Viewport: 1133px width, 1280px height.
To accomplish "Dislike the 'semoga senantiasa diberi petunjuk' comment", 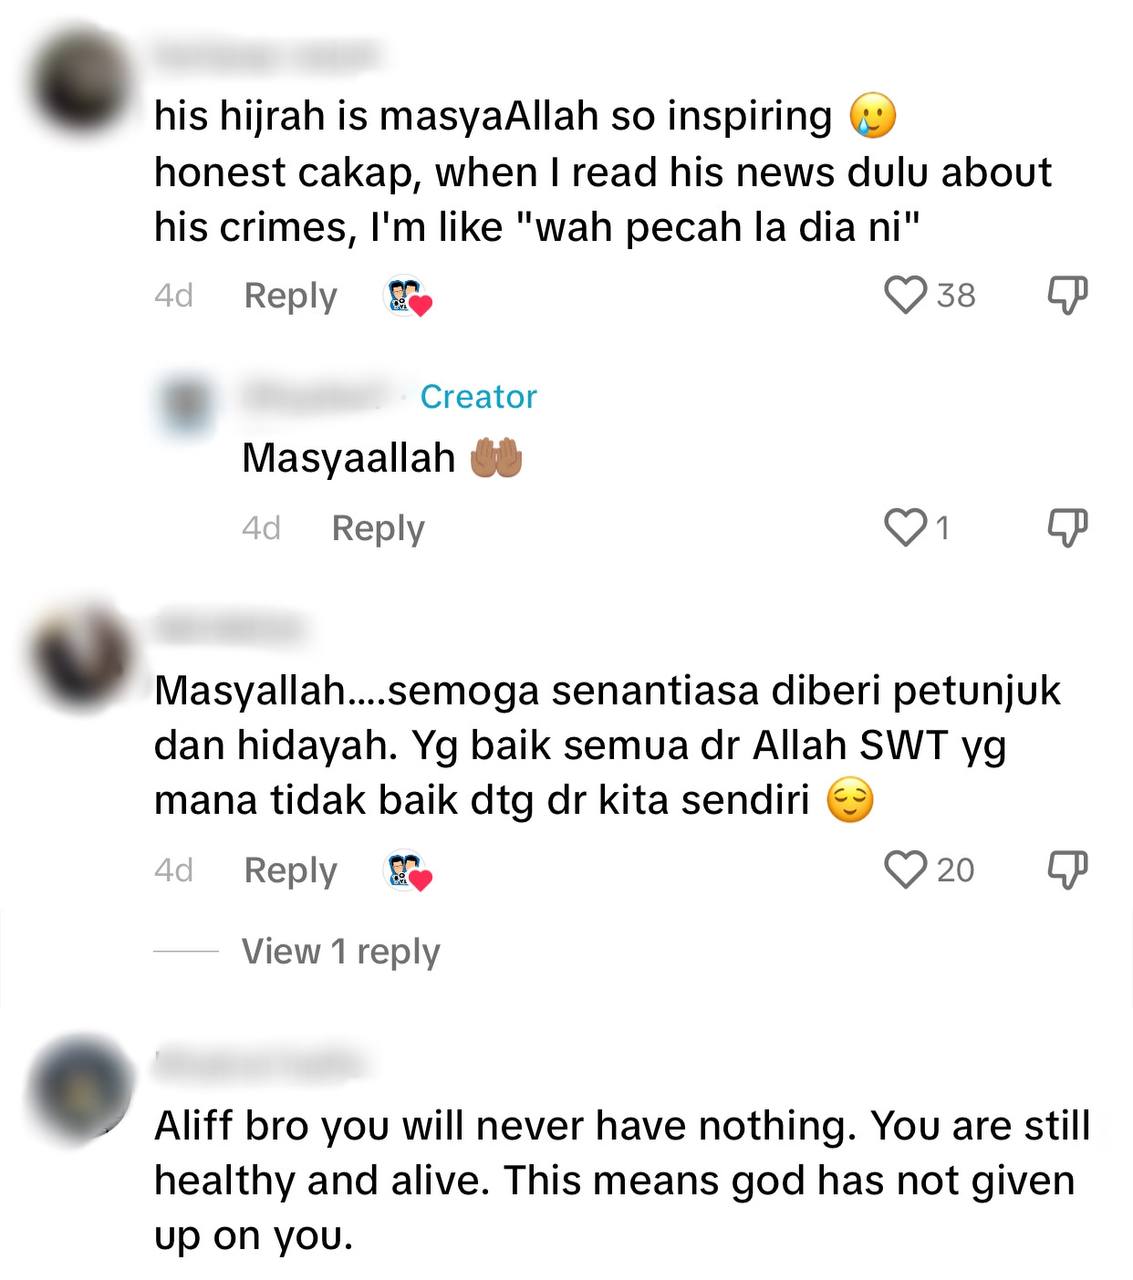I will click(x=1066, y=869).
